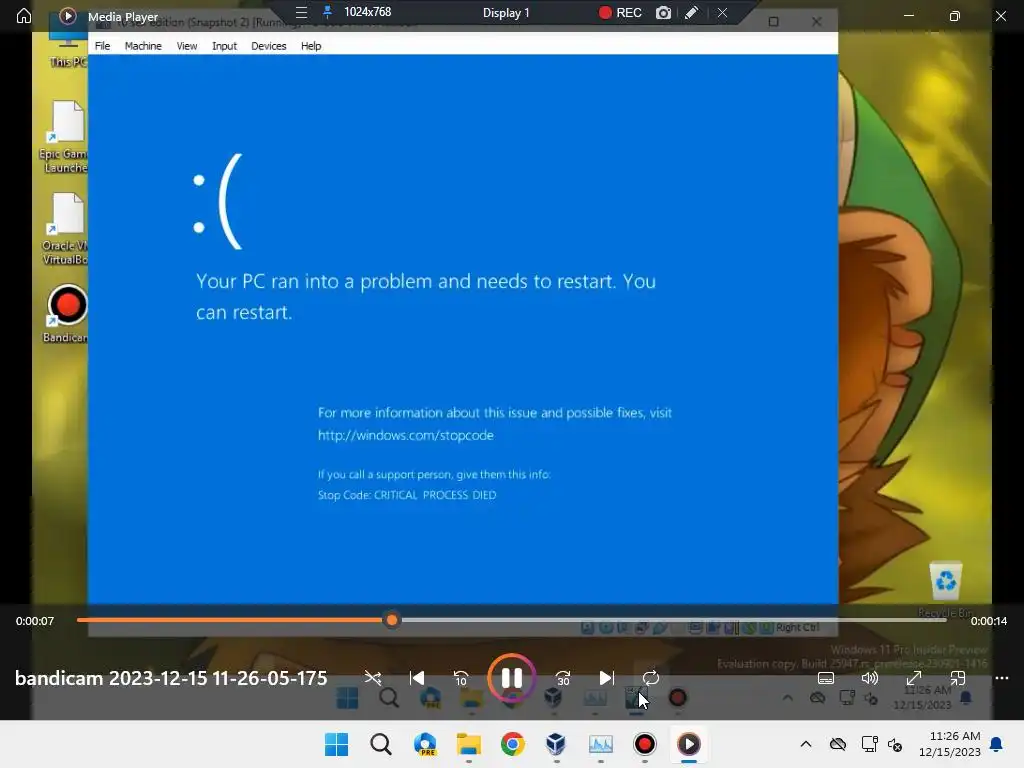Enter full screen mode

[x=914, y=678]
